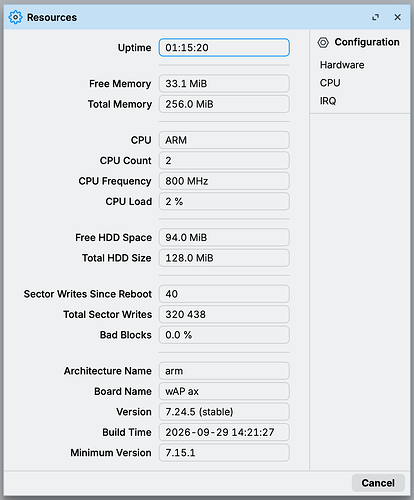Click the 'CPU Load' label

pyautogui.click(x=129, y=202)
